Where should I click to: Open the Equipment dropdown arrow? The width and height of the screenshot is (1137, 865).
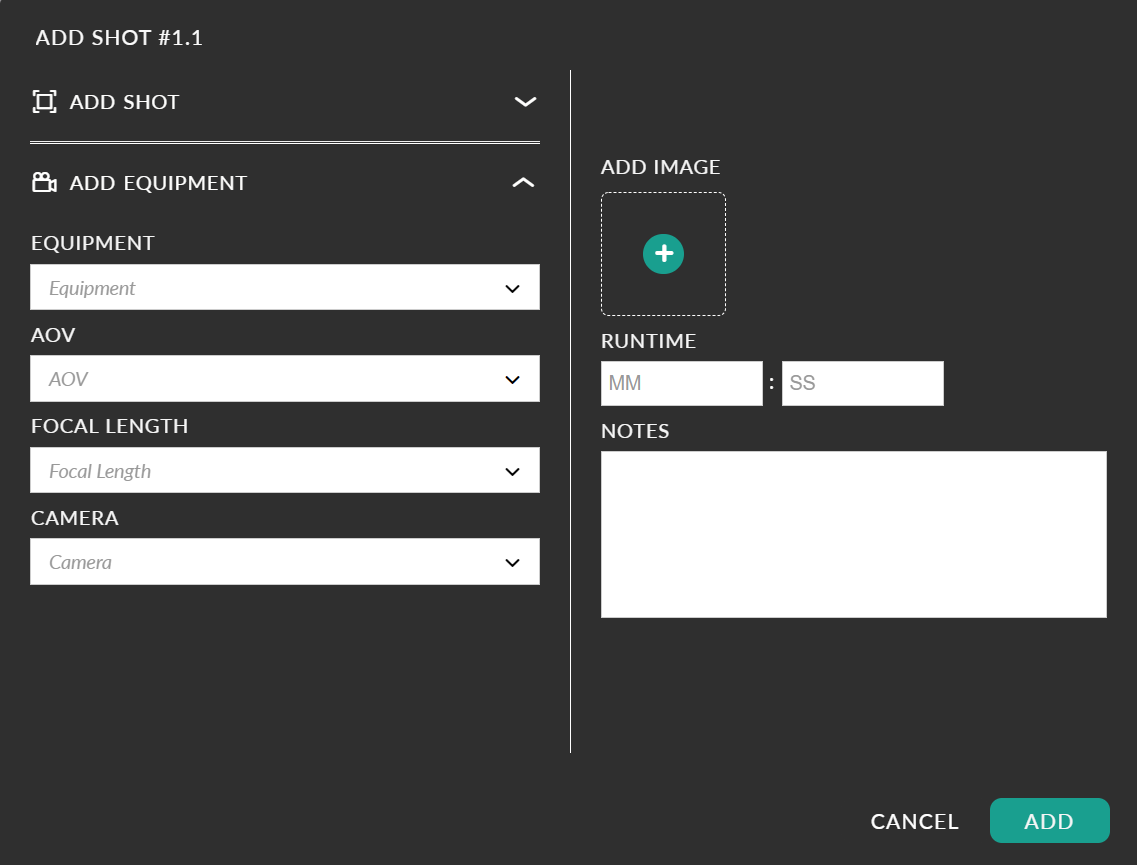point(513,289)
